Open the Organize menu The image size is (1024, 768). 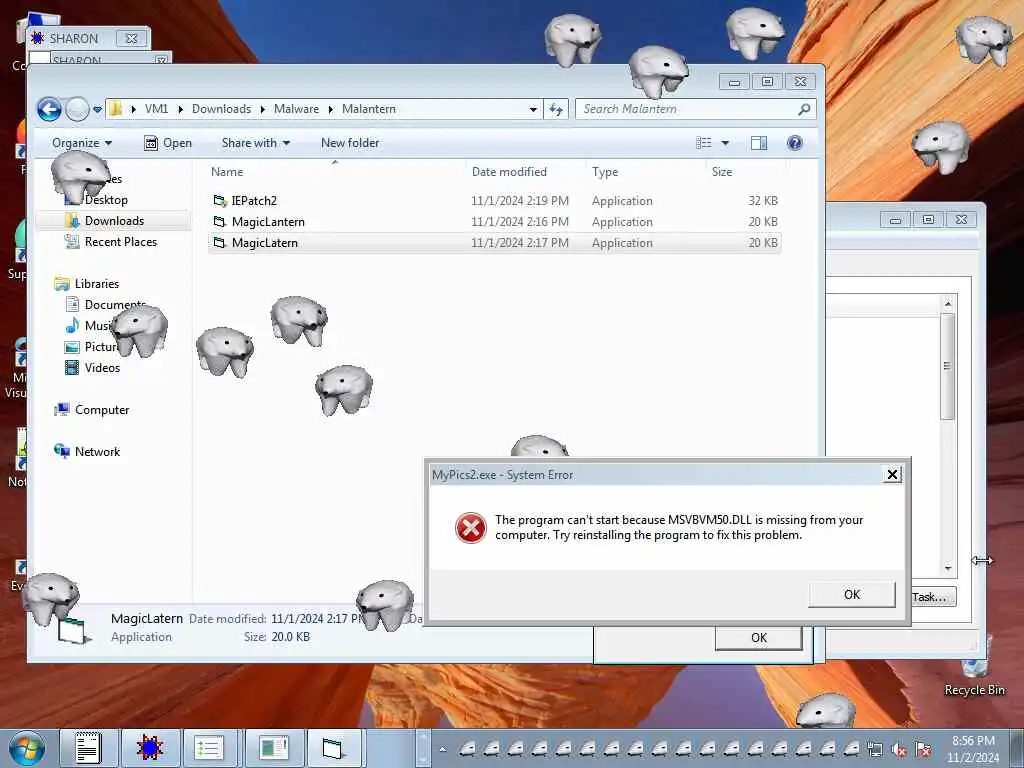click(82, 143)
